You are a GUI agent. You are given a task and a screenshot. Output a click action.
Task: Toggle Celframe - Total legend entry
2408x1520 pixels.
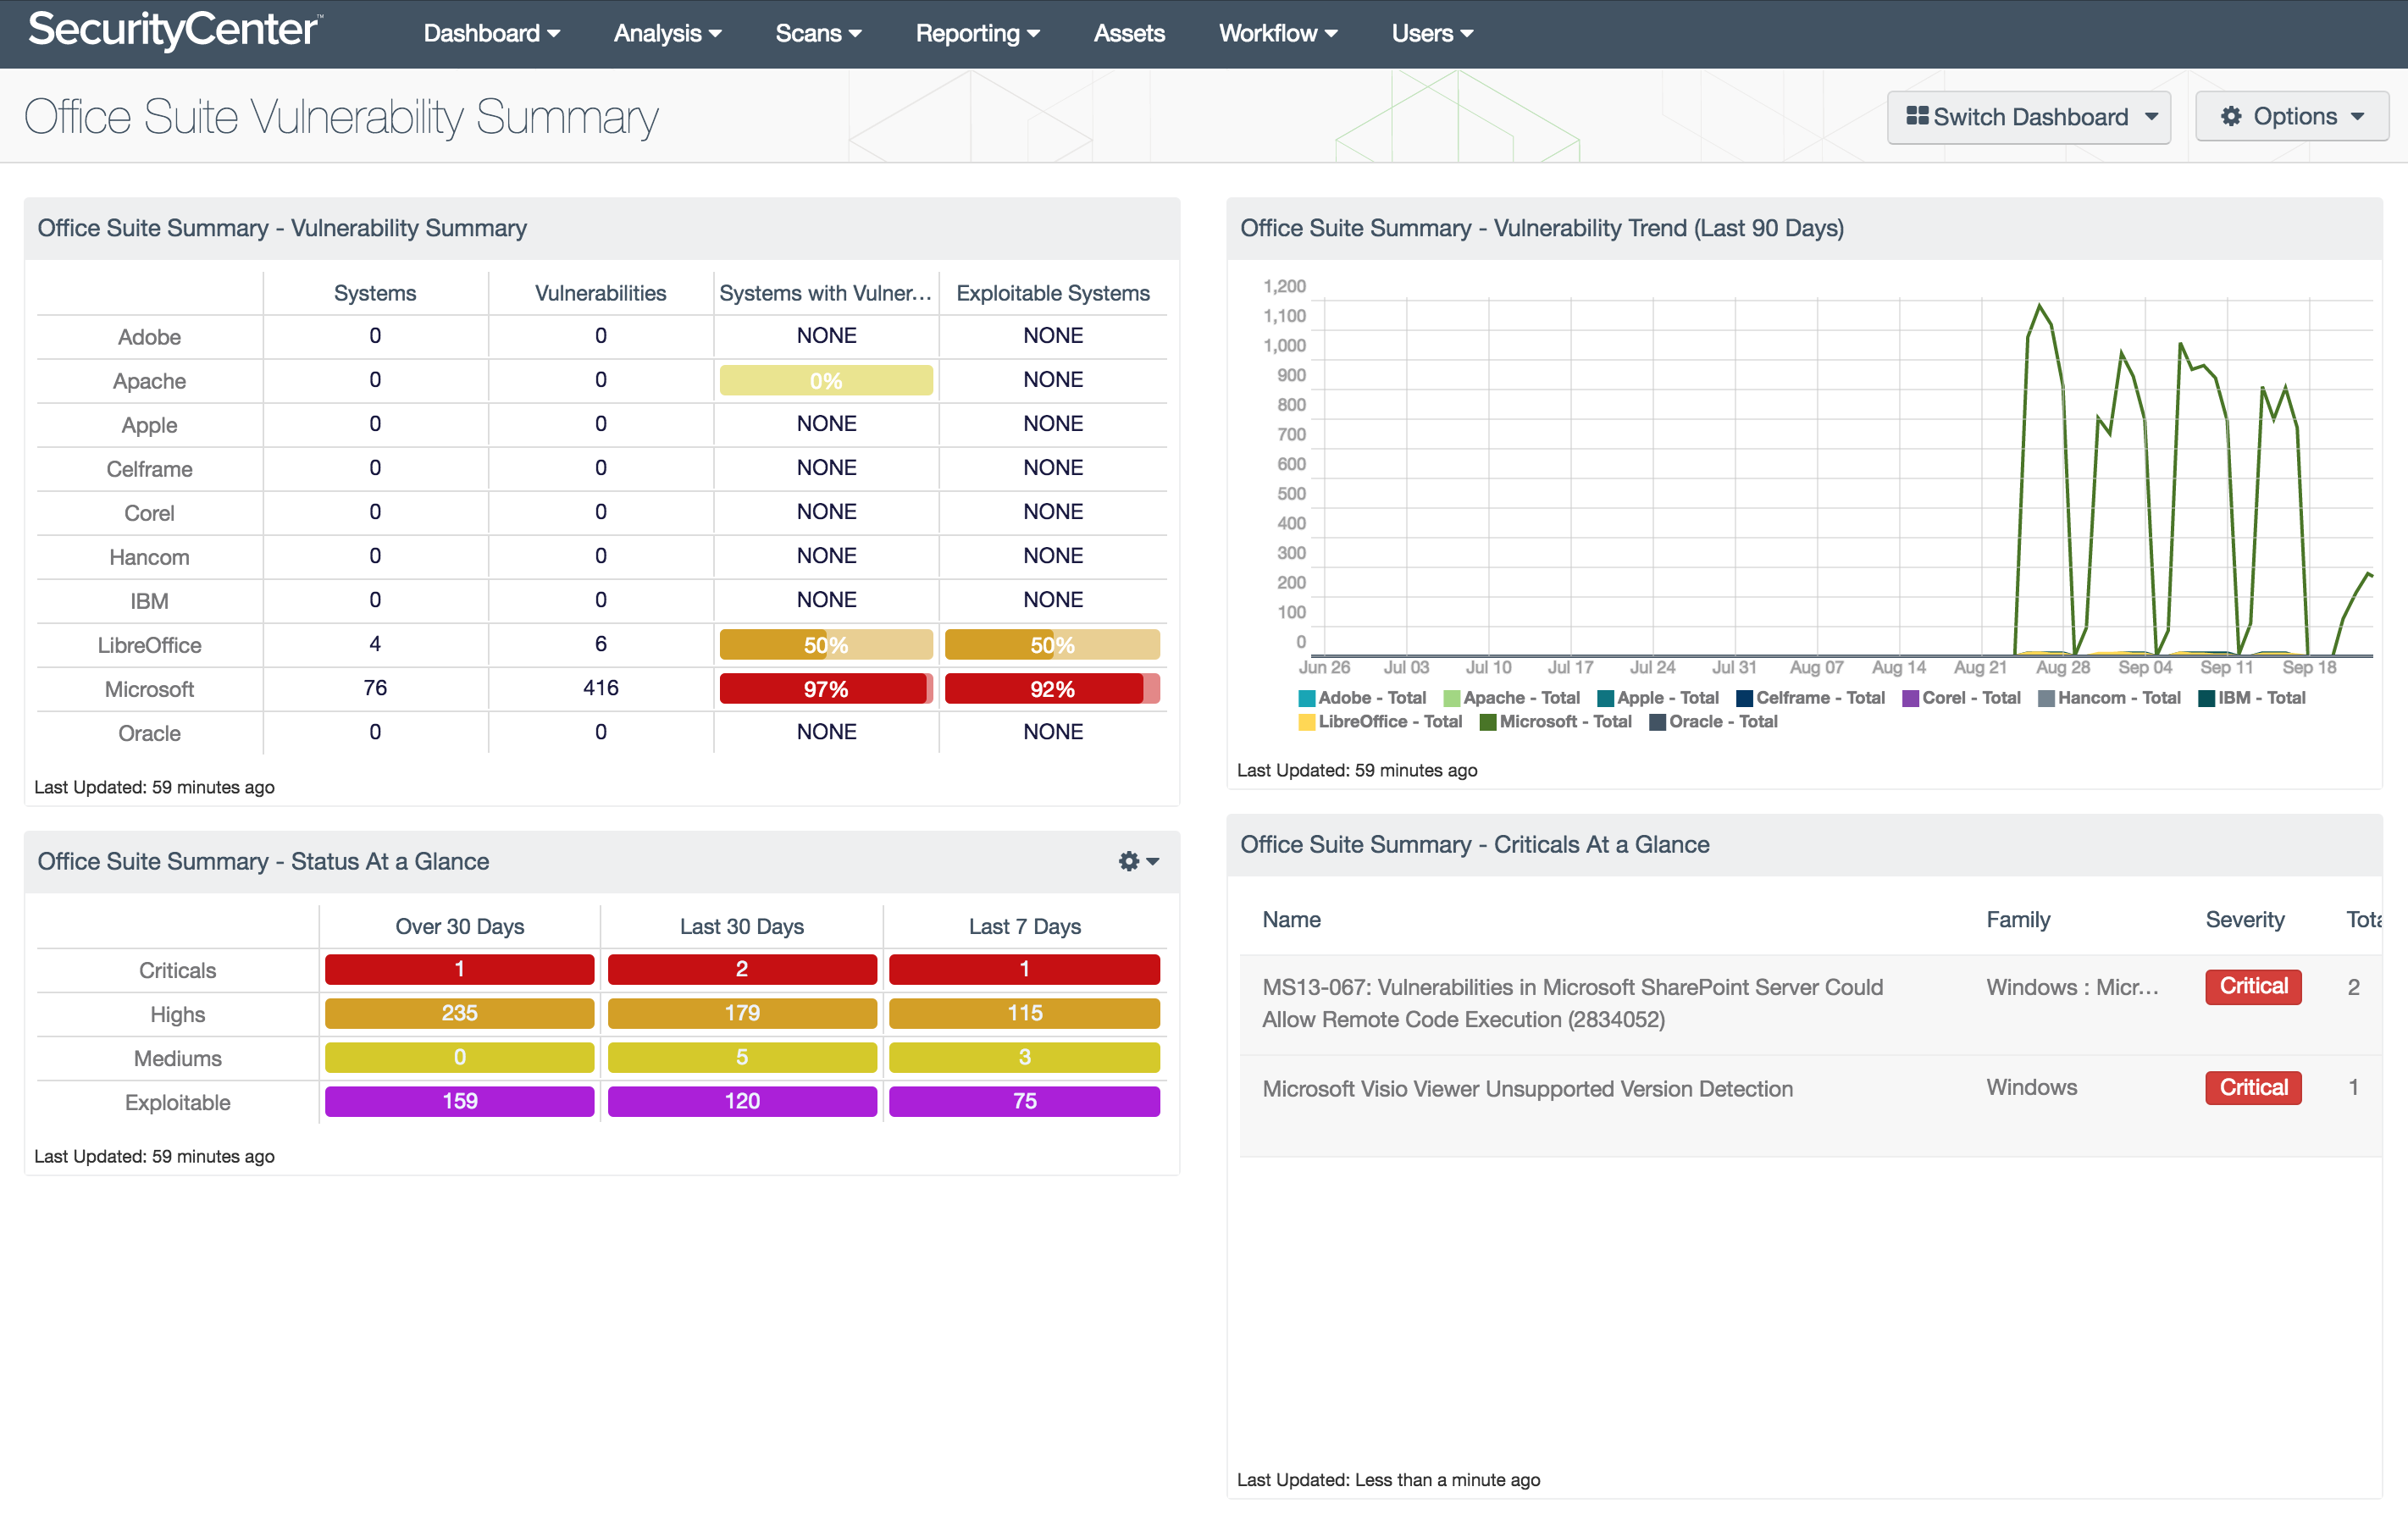[x=1810, y=698]
